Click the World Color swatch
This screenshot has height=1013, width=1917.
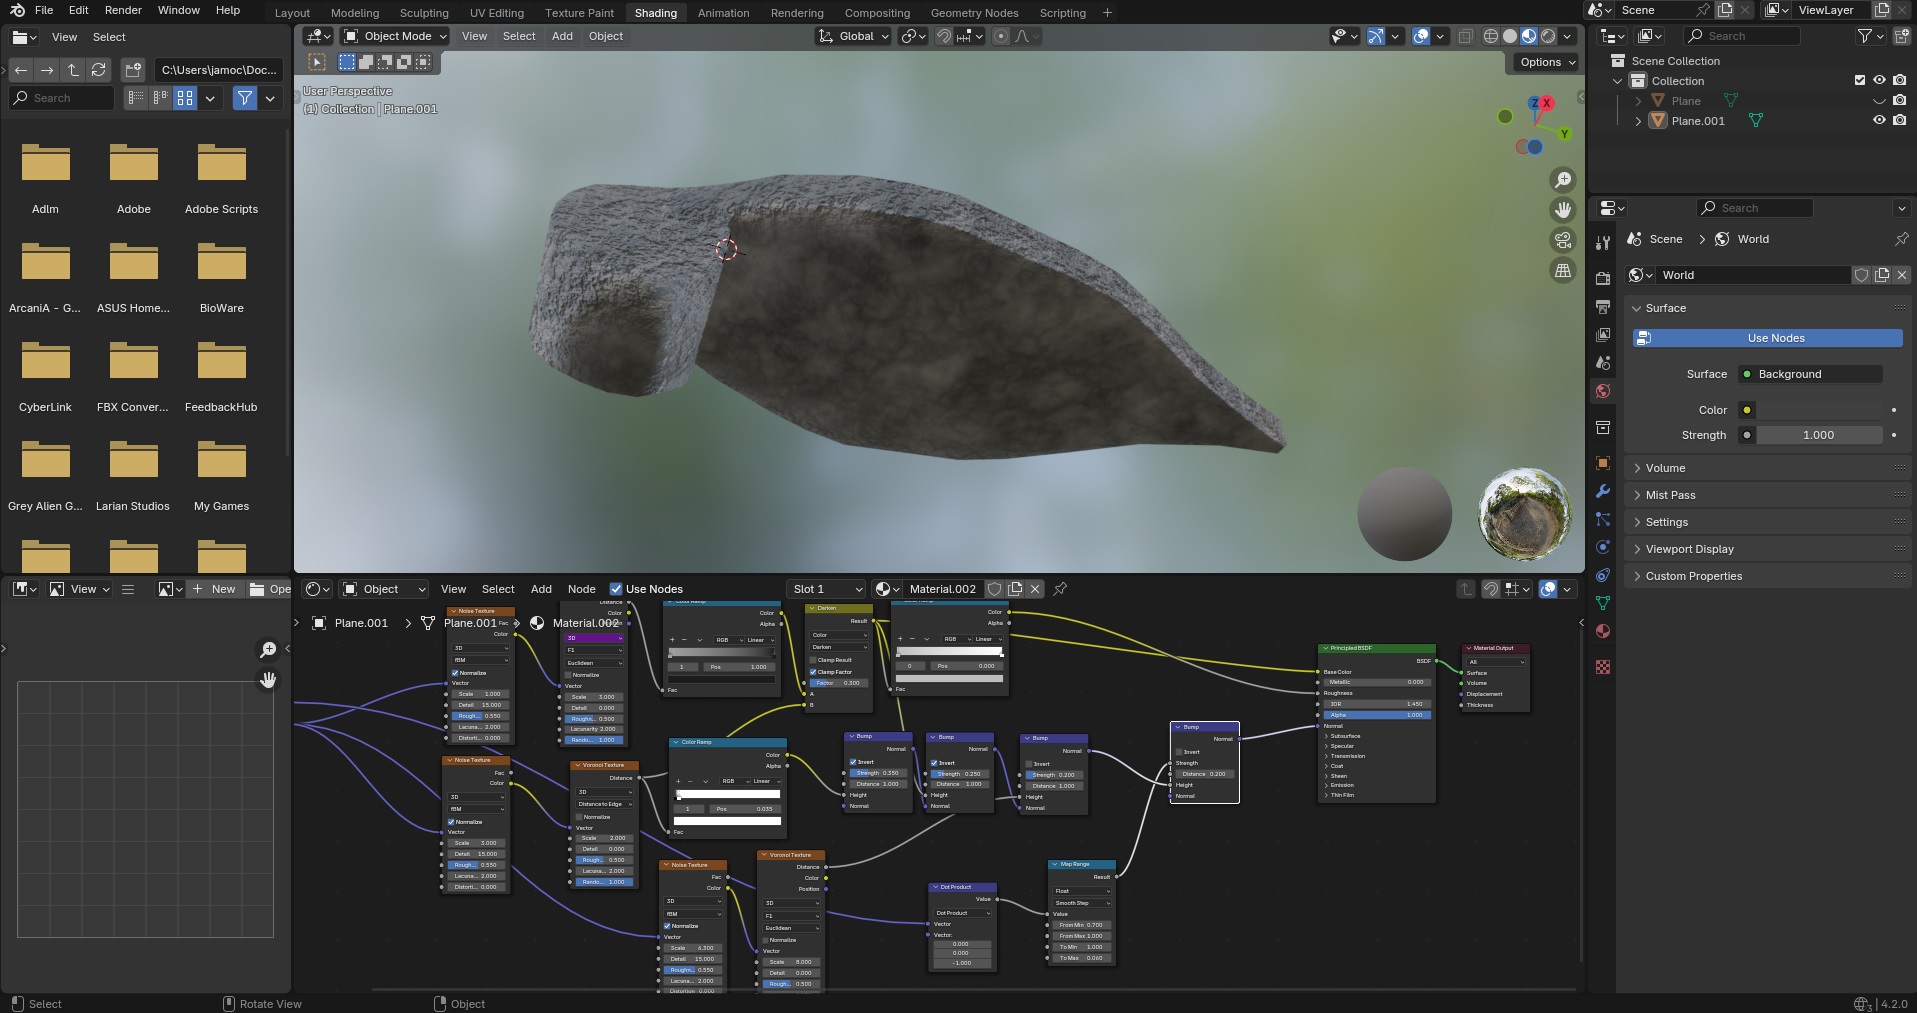1820,410
